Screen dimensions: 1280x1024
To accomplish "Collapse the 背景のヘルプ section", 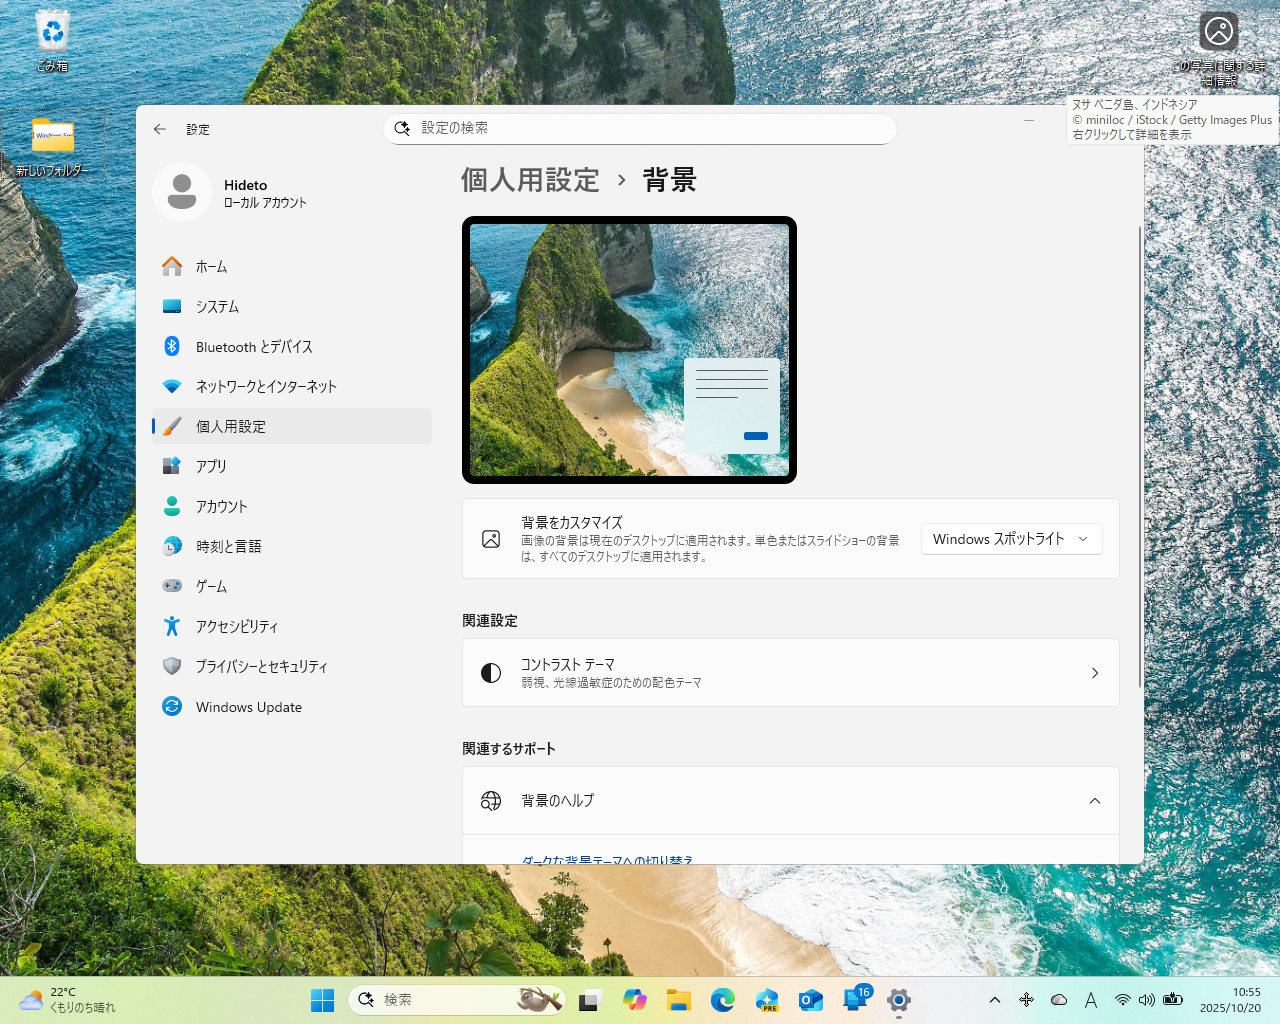I will (1093, 800).
